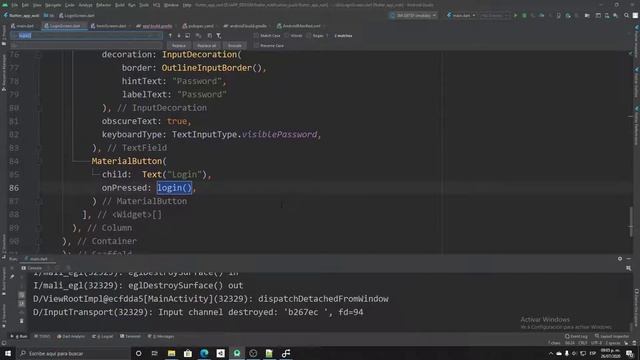
Task: Click the trash icon in console sidebar
Action: pyautogui.click(x=22, y=321)
